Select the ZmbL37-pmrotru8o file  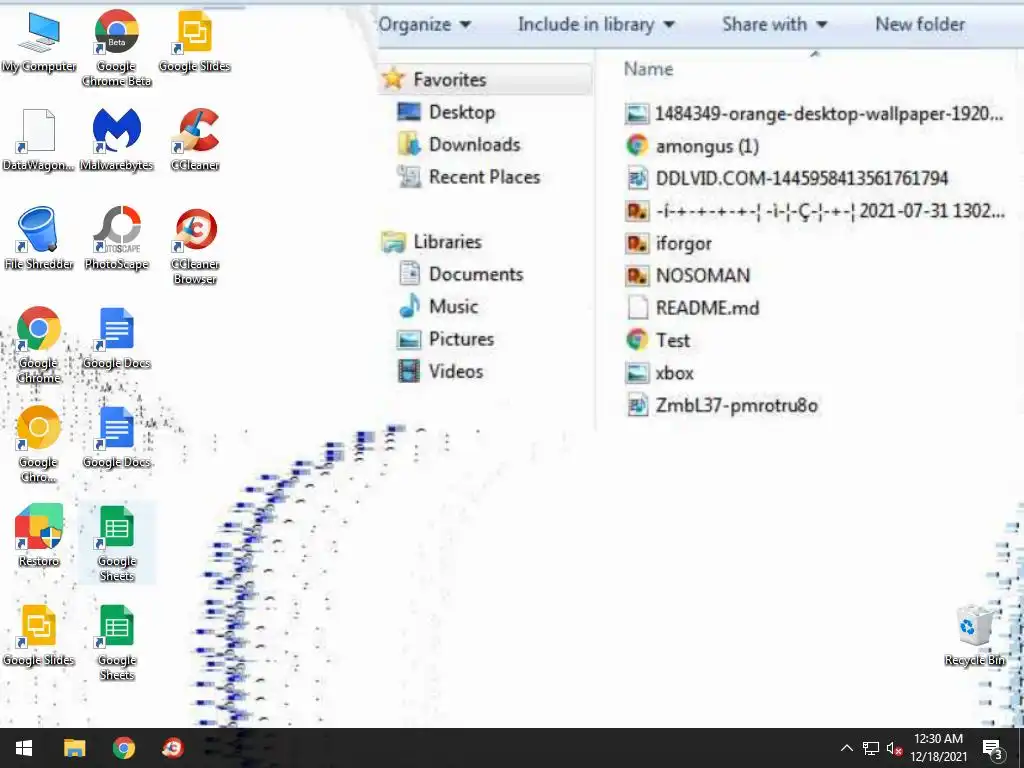click(722, 406)
